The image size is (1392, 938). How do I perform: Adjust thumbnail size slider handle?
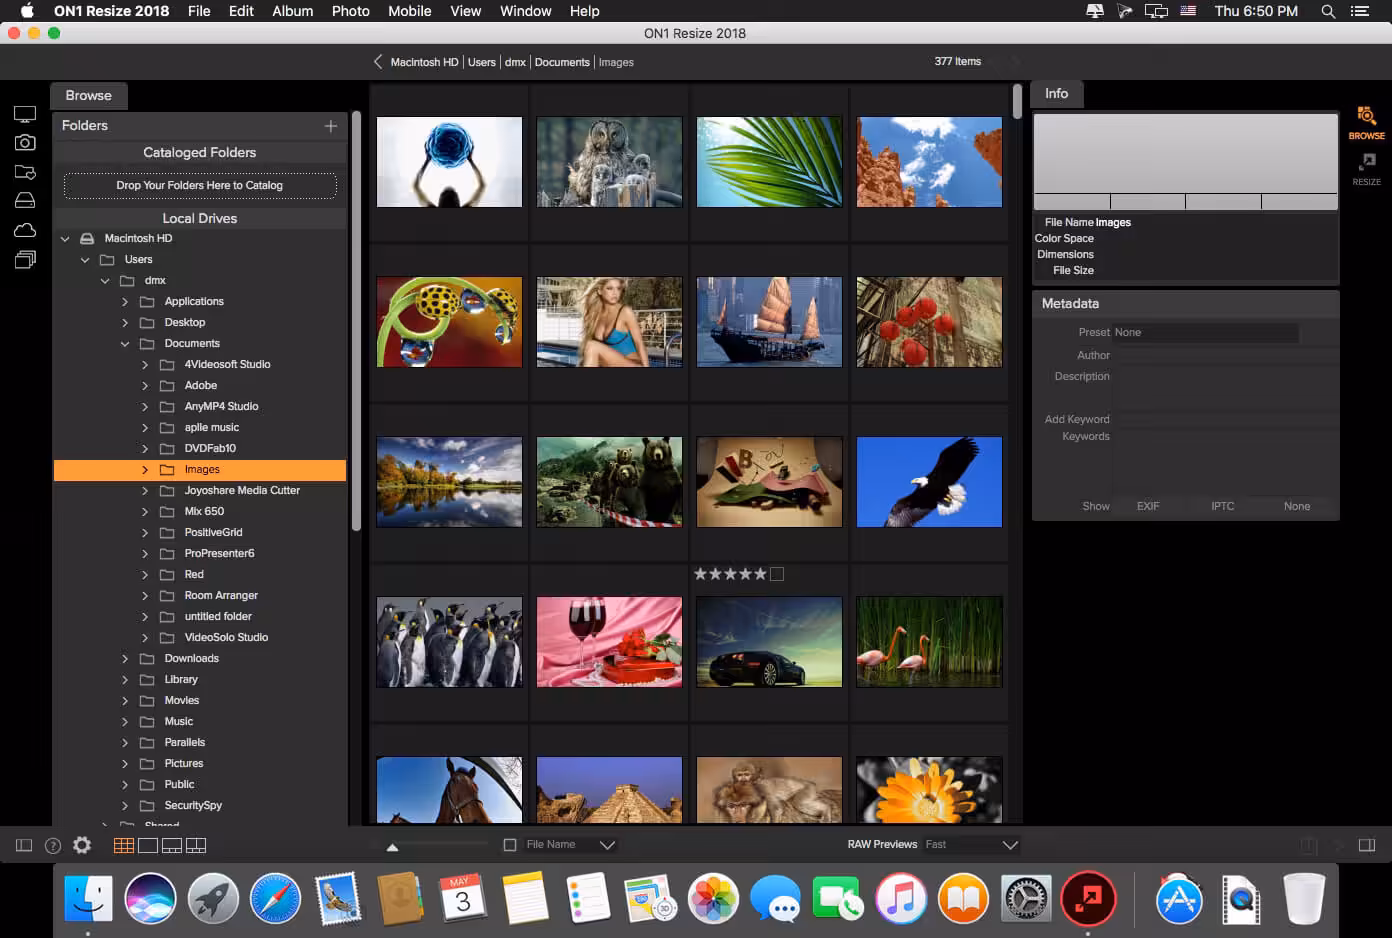(392, 847)
